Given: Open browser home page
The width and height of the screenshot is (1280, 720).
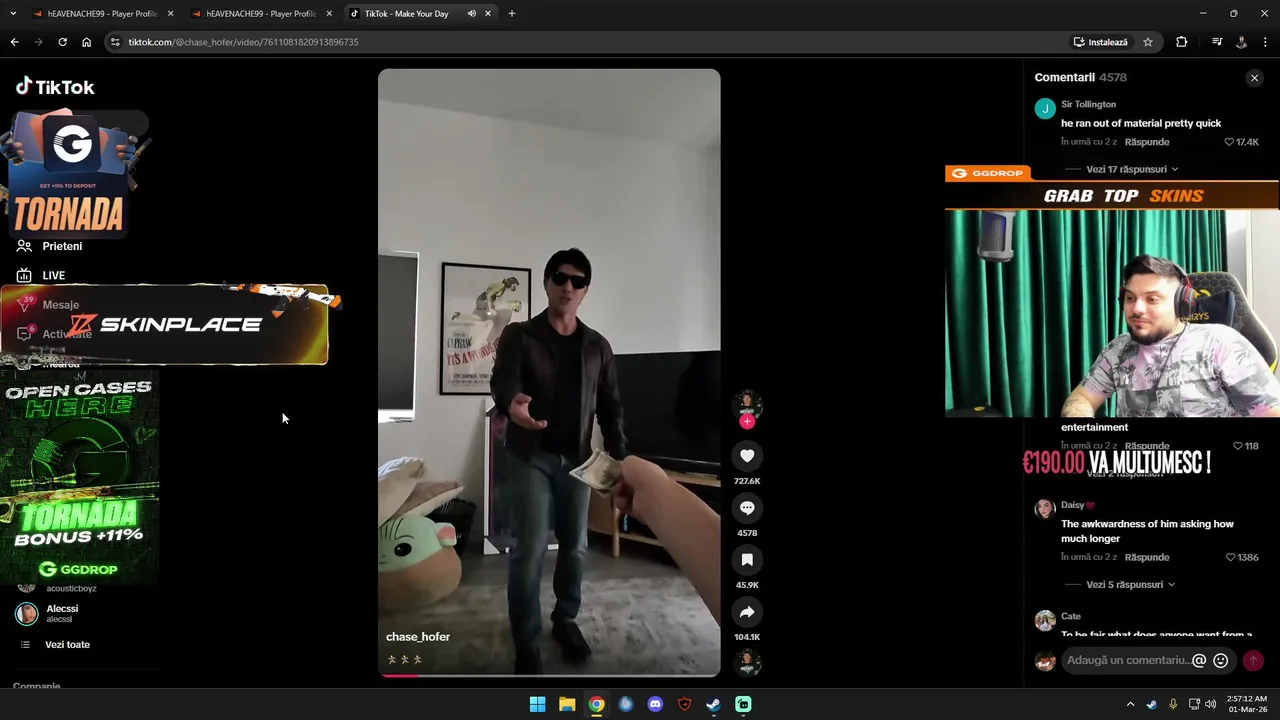Looking at the screenshot, I should pyautogui.click(x=86, y=42).
